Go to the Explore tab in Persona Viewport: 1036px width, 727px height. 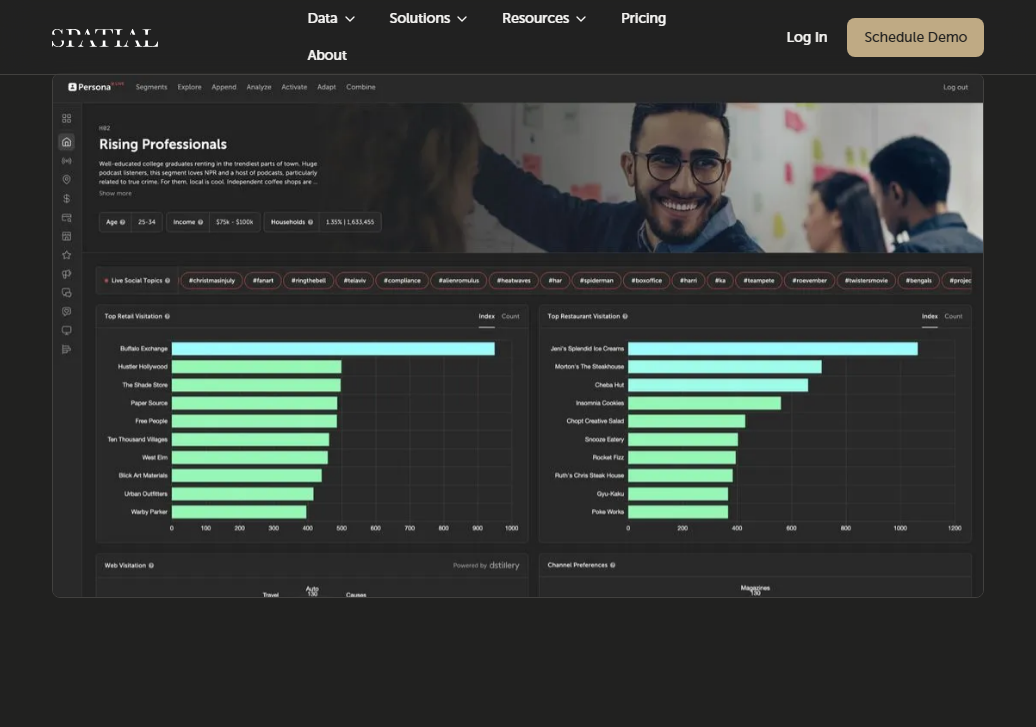click(189, 87)
